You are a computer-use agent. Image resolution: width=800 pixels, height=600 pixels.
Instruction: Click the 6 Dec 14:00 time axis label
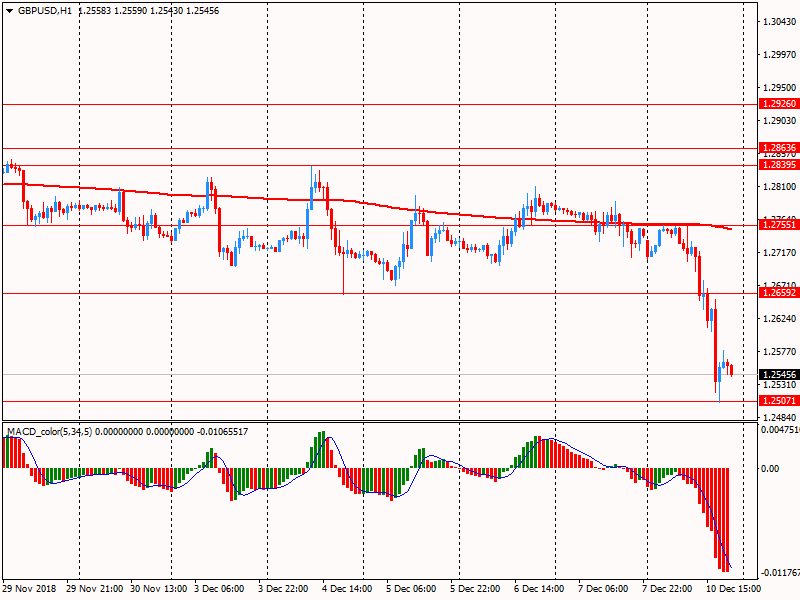536,590
